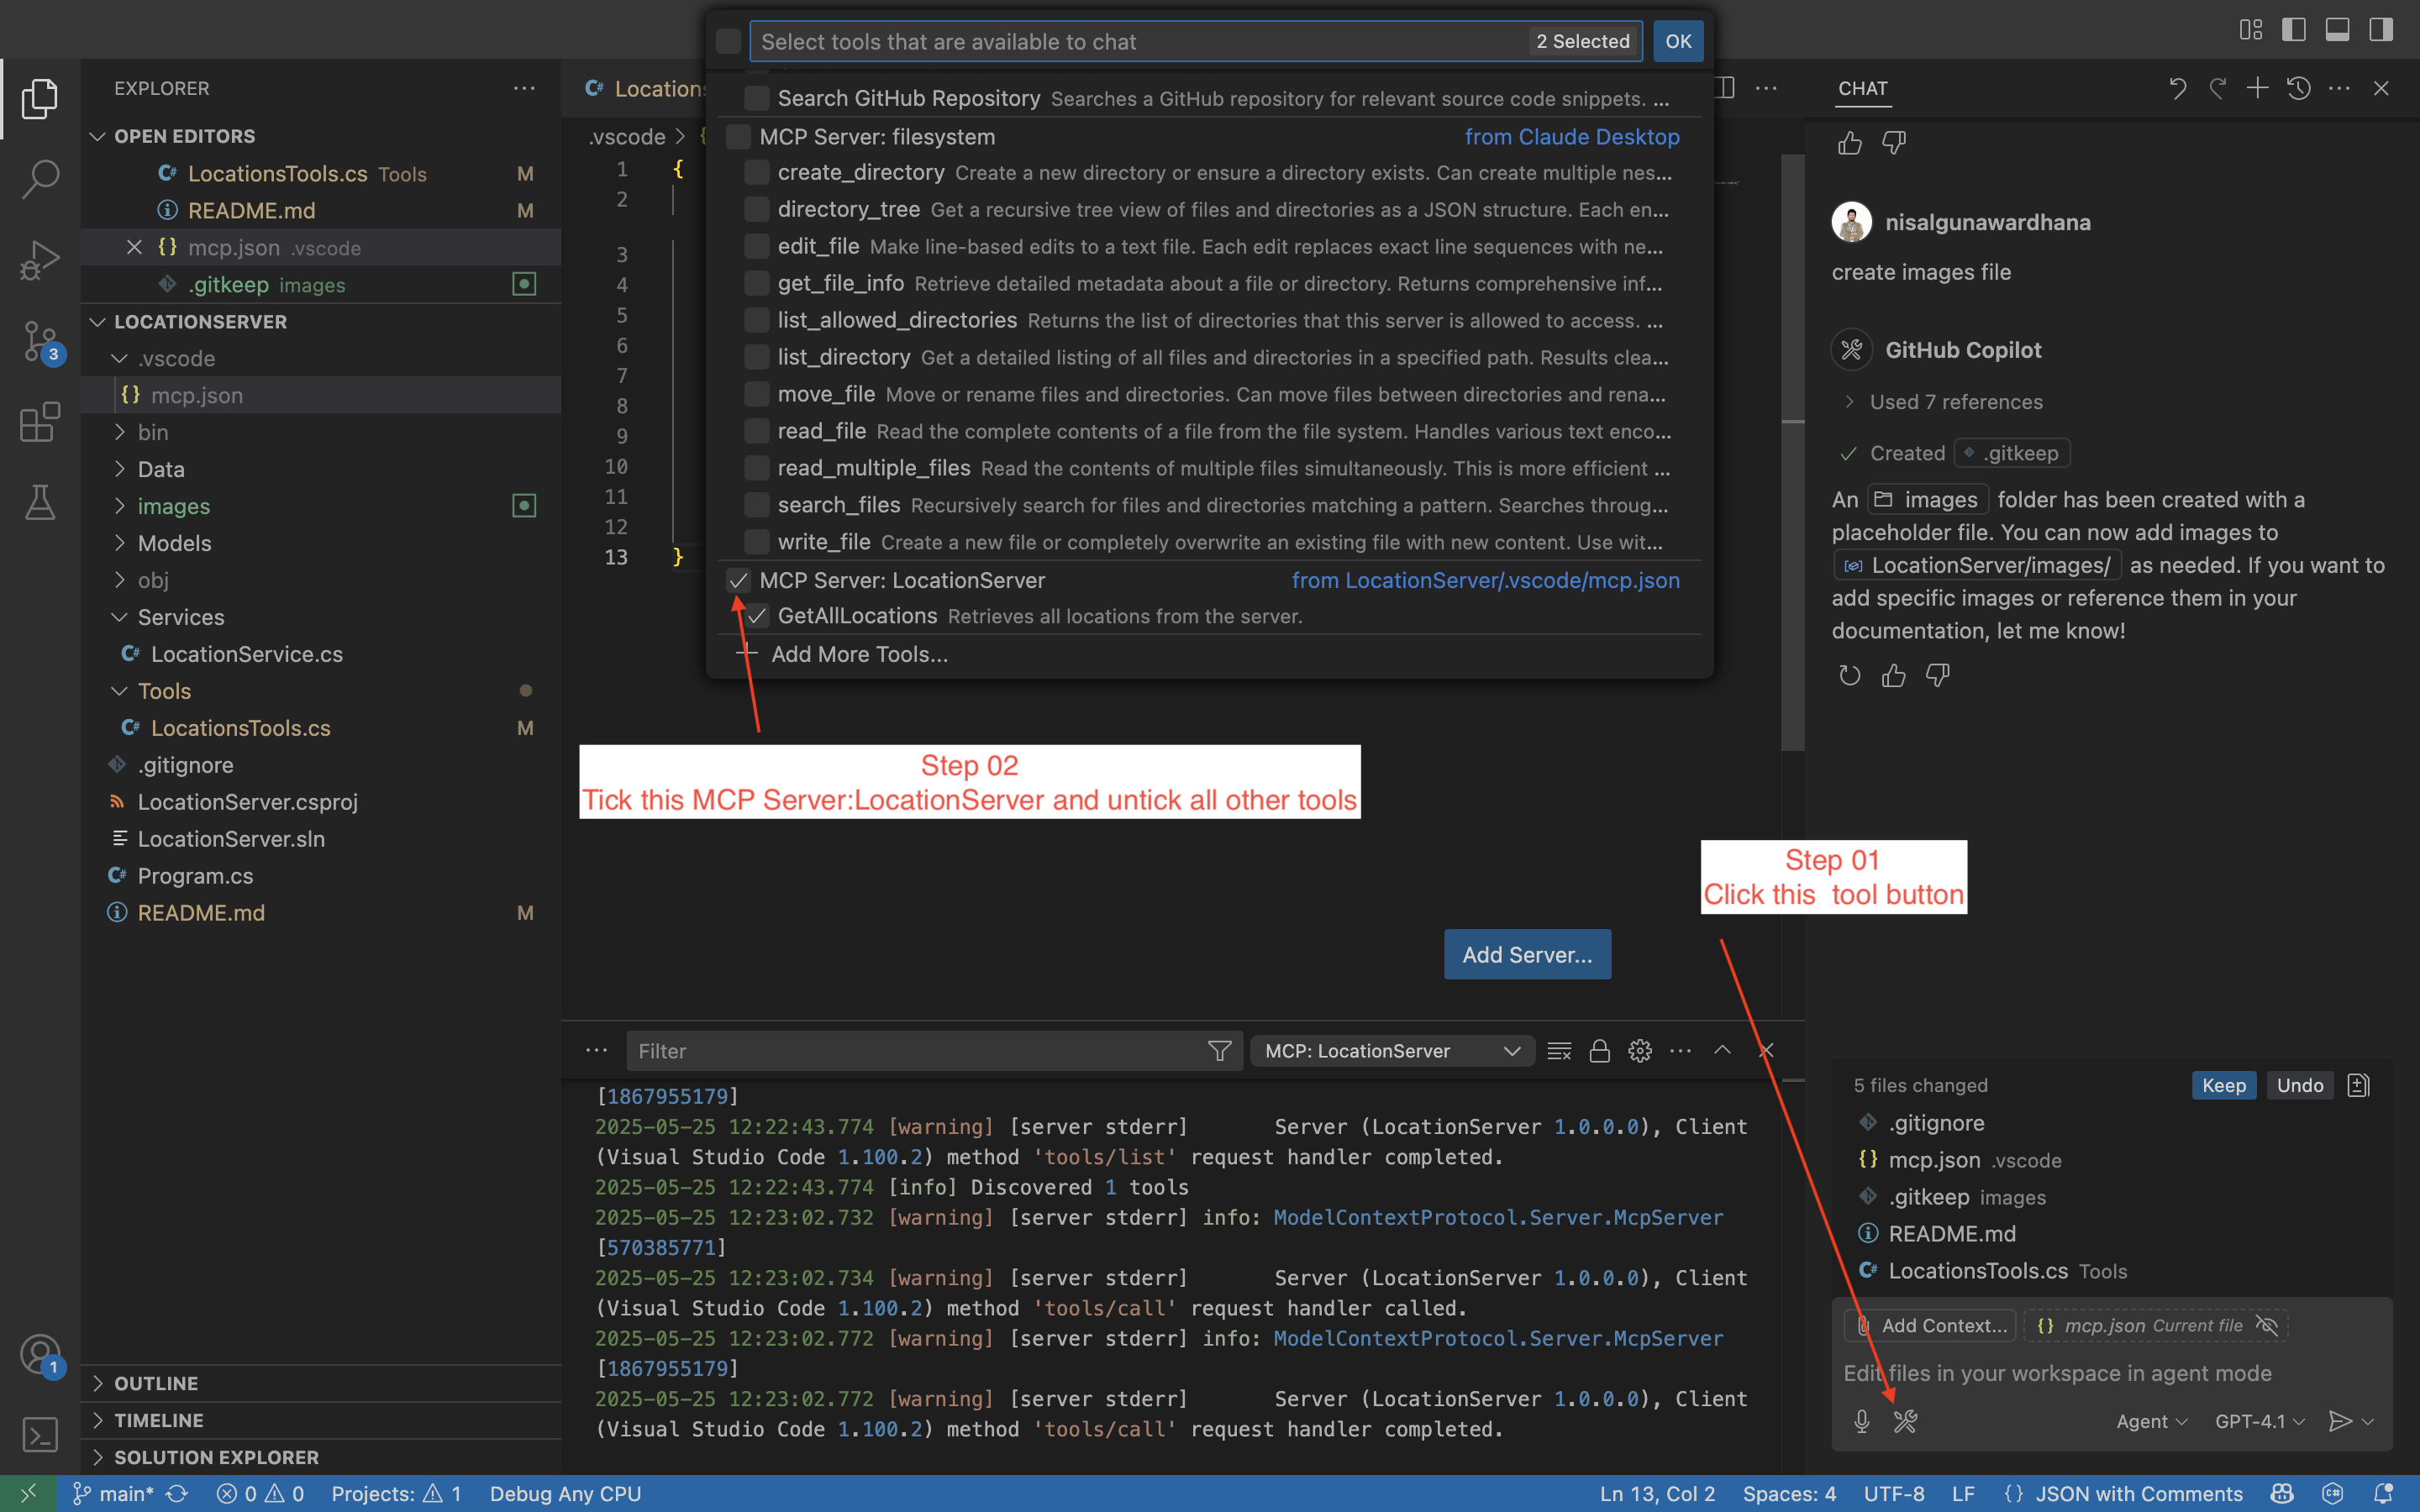Image resolution: width=2420 pixels, height=1512 pixels.
Task: Open the Source Control view
Action: pyautogui.click(x=40, y=340)
